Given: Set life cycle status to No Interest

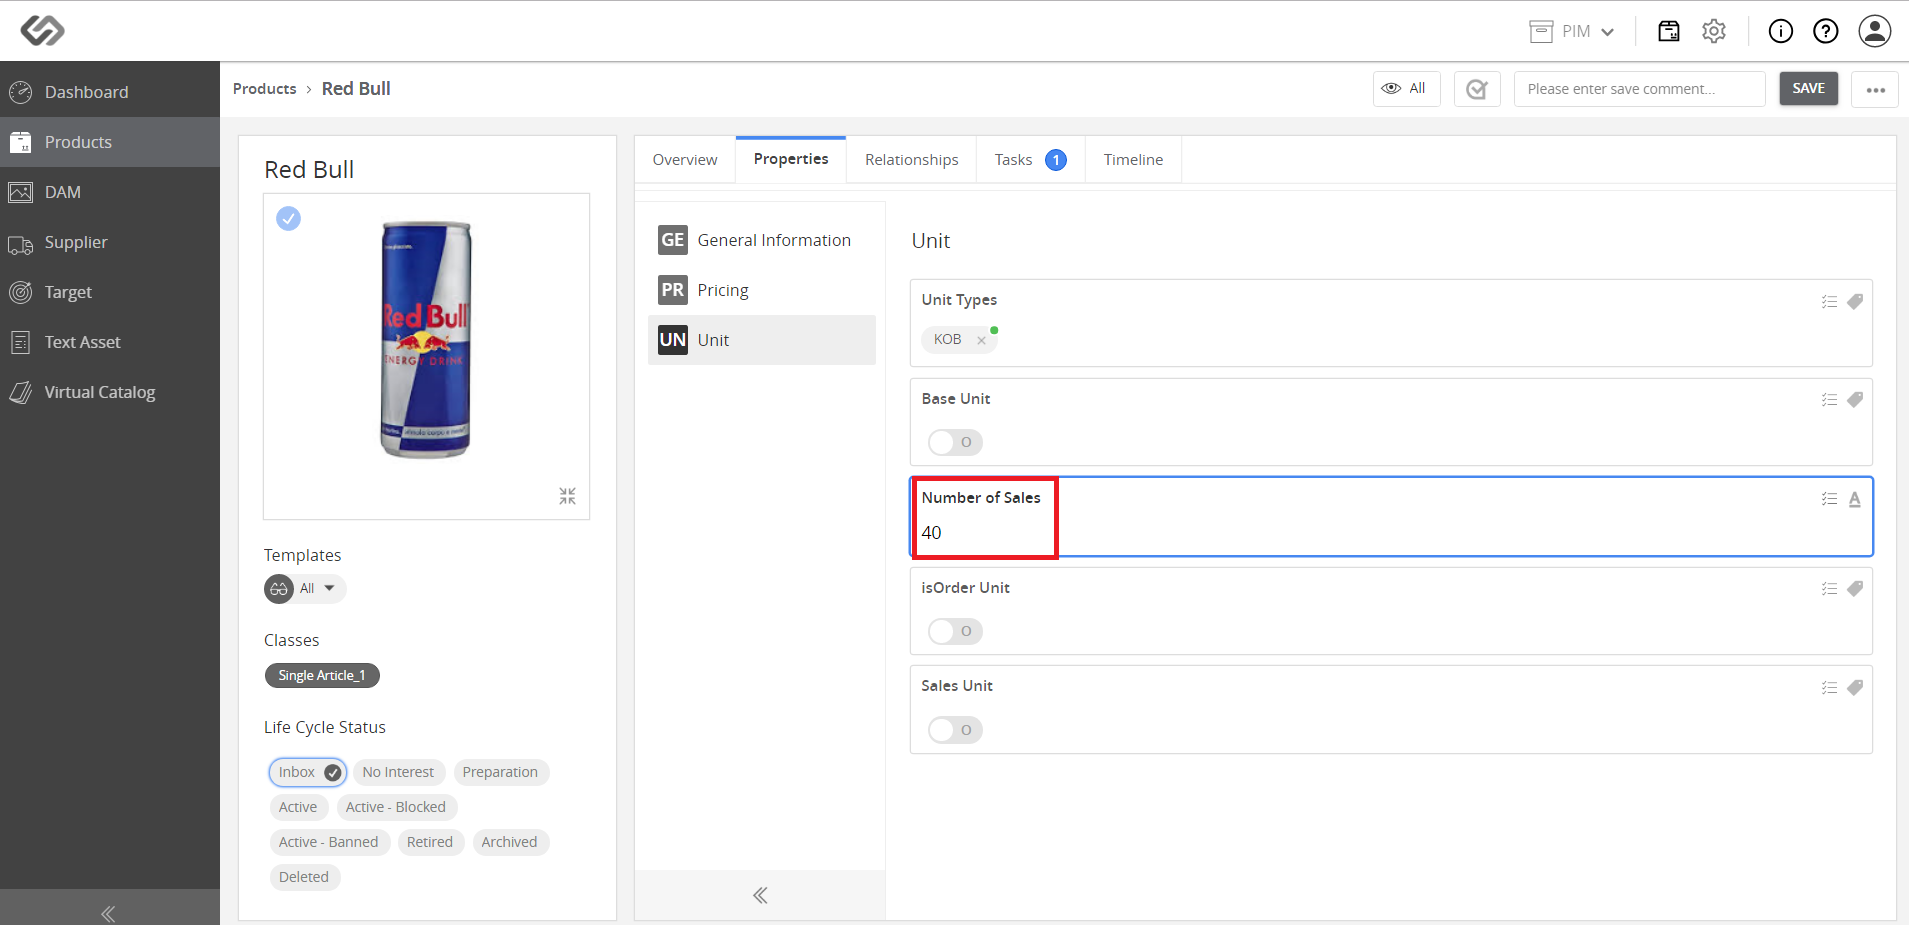Looking at the screenshot, I should pos(398,772).
